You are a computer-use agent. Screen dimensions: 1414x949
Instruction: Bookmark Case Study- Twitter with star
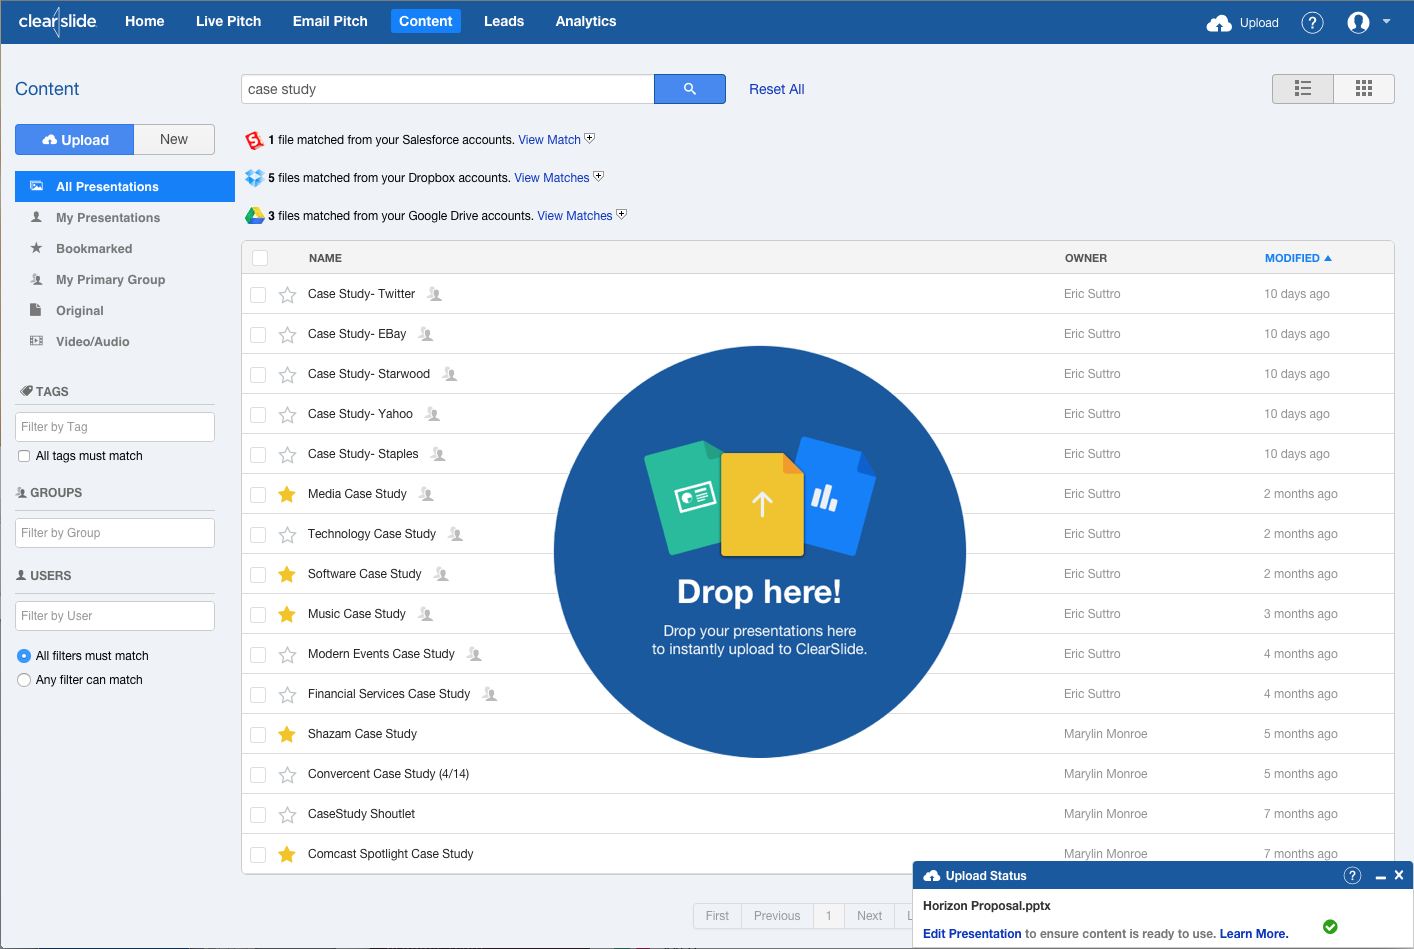click(287, 294)
